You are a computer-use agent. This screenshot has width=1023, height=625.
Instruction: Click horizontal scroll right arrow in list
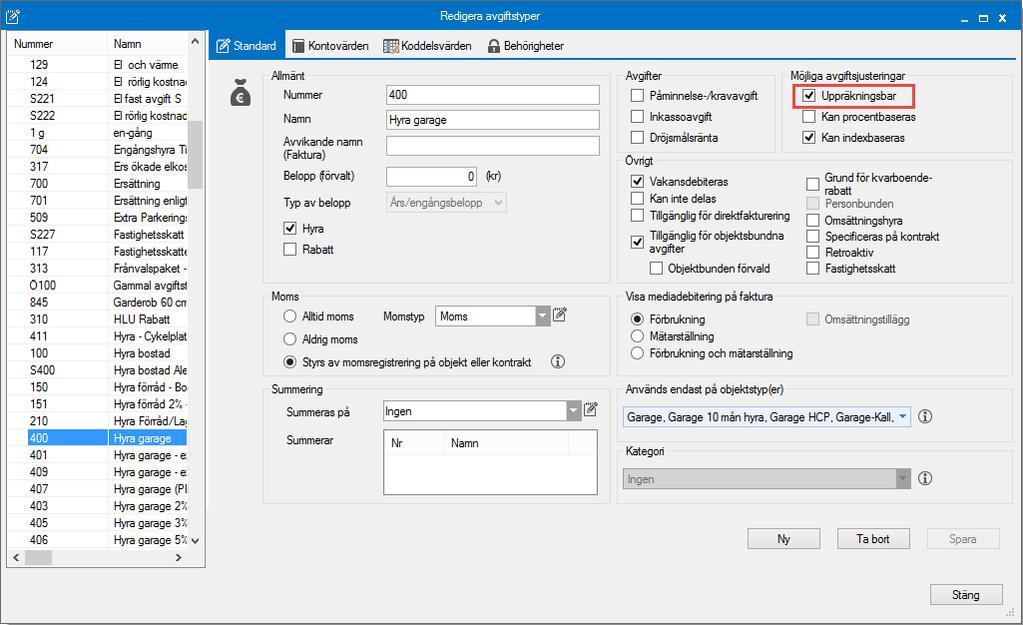pyautogui.click(x=178, y=558)
